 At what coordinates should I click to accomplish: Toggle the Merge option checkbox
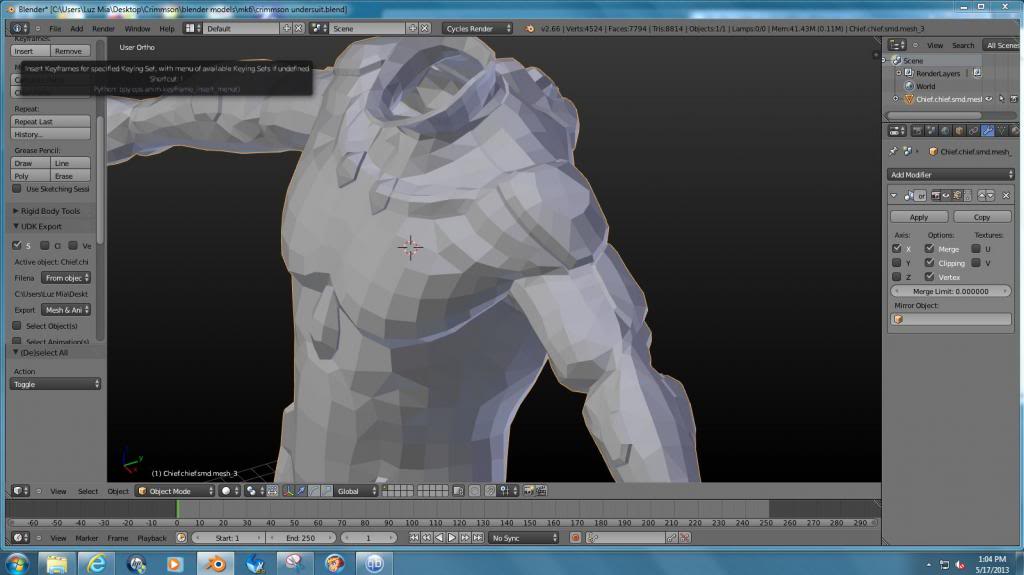click(929, 249)
